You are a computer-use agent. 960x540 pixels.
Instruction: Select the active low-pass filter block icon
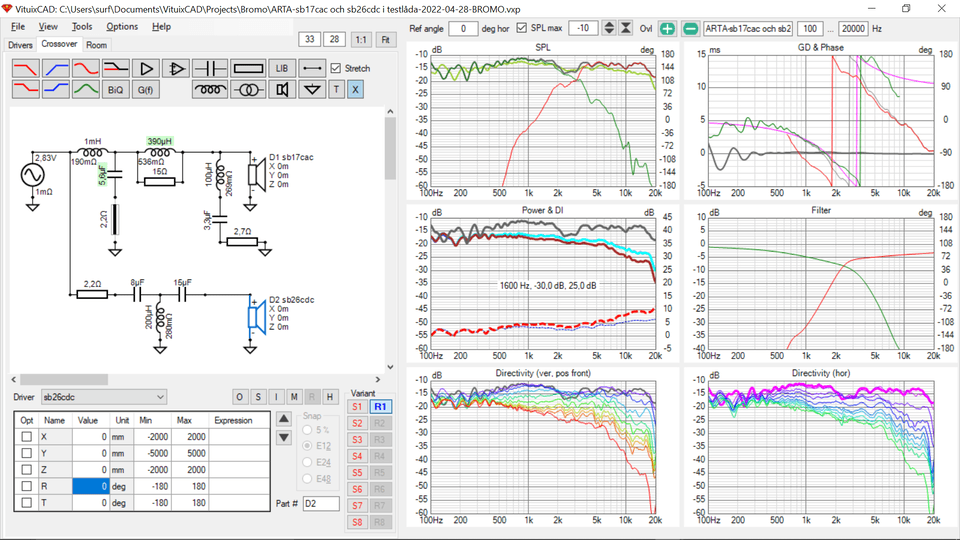click(26, 68)
